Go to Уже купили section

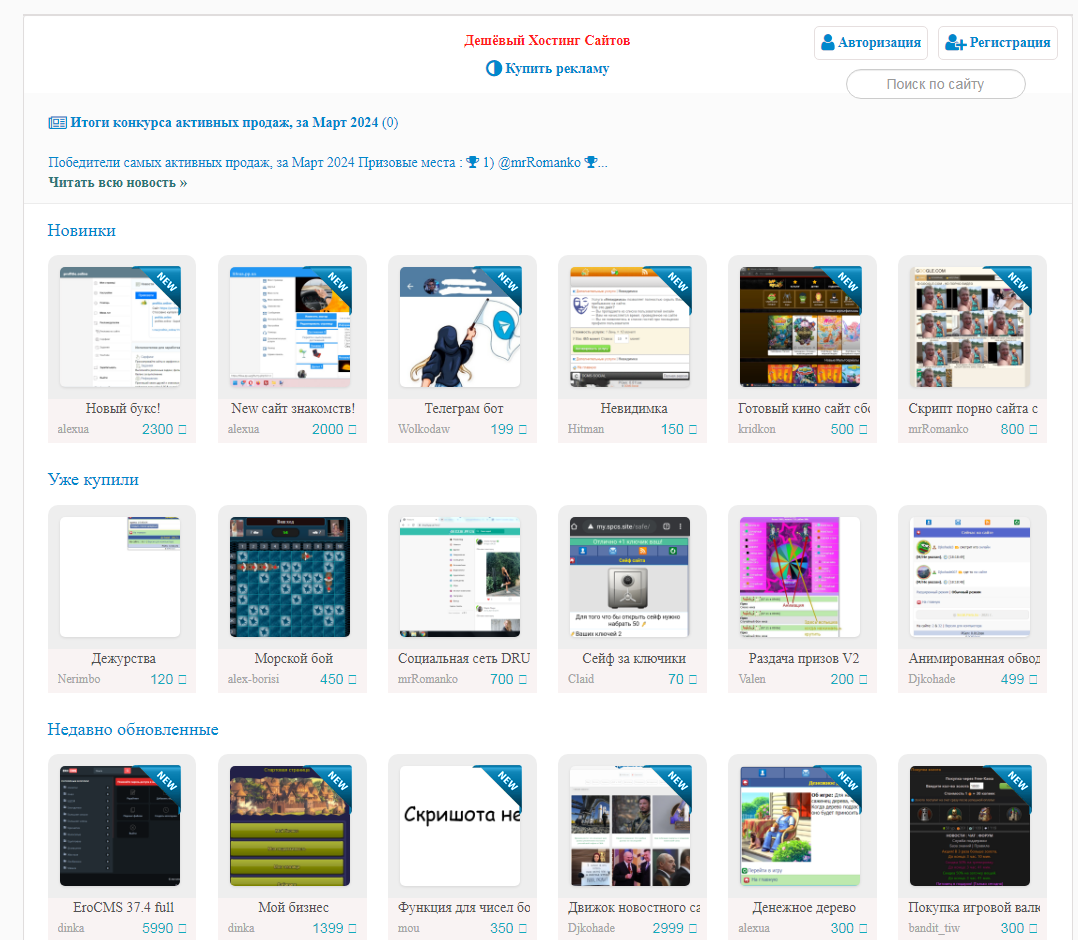coord(93,480)
